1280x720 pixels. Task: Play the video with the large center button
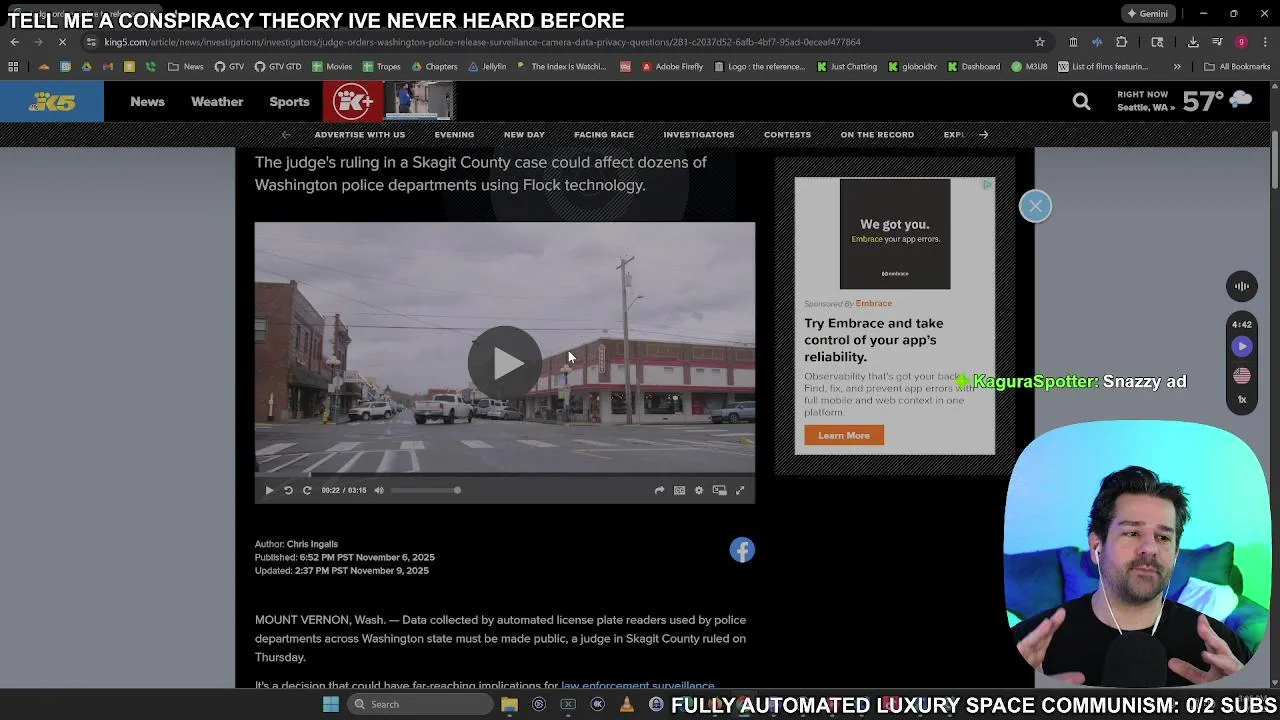(505, 362)
